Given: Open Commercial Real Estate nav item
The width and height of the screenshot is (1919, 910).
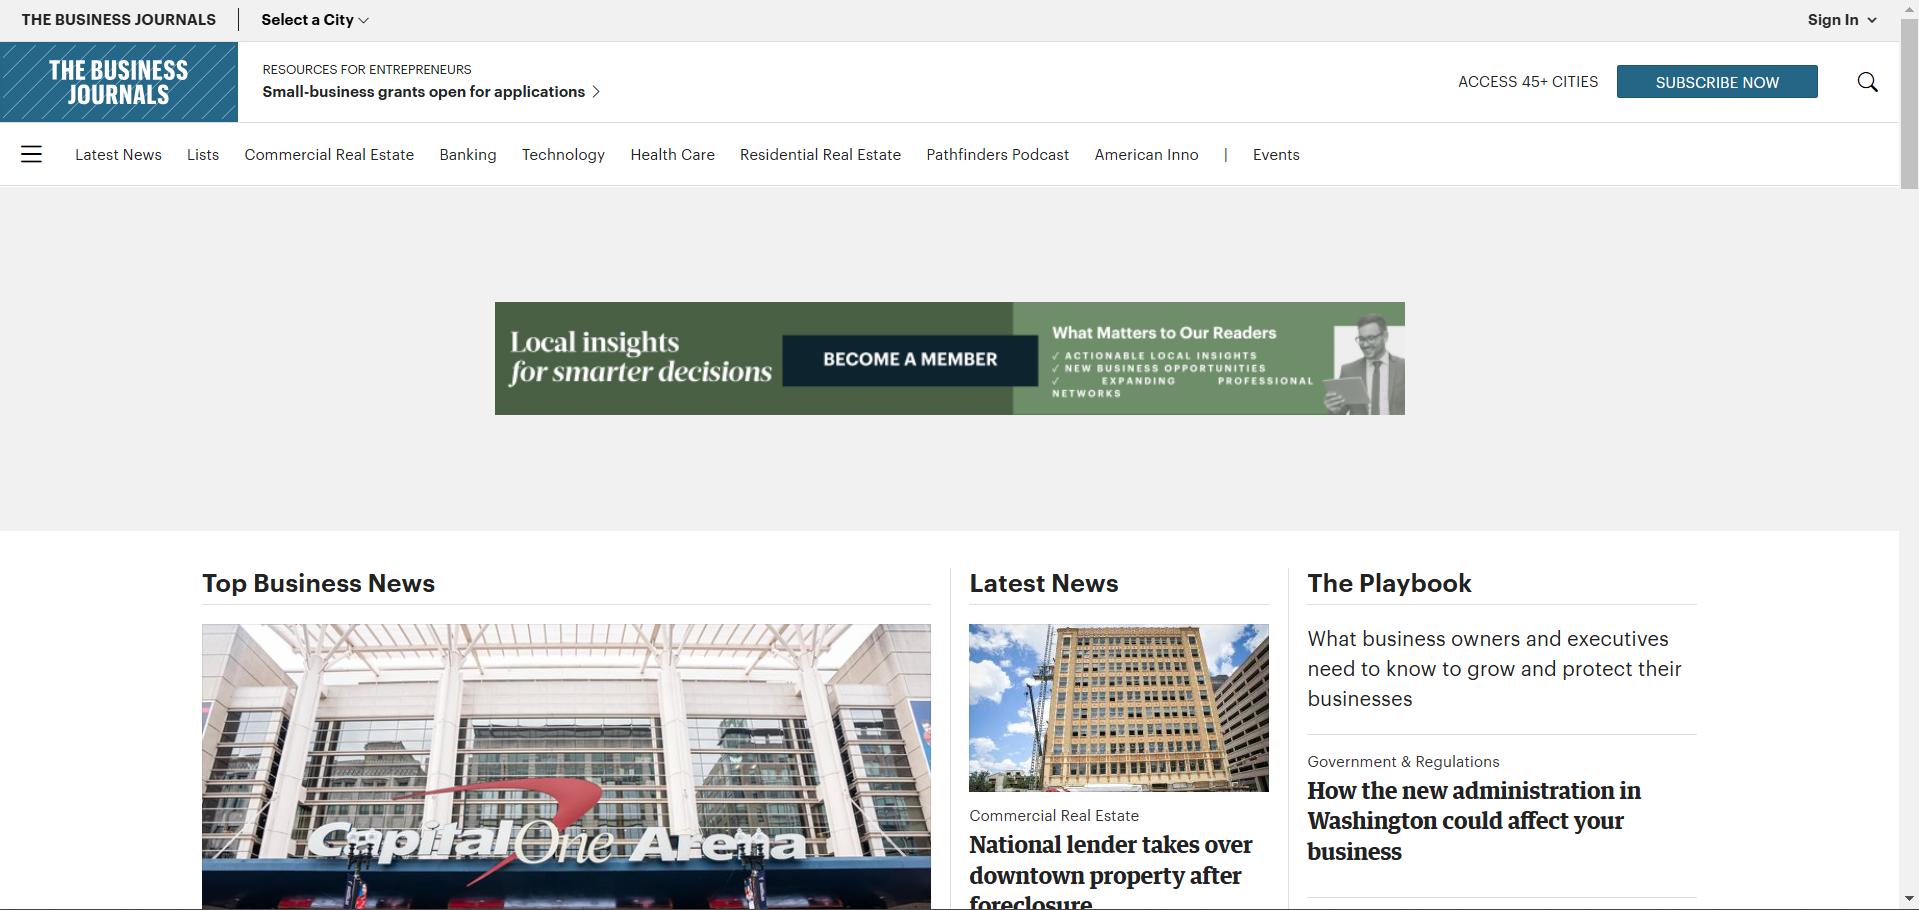Looking at the screenshot, I should coord(329,155).
